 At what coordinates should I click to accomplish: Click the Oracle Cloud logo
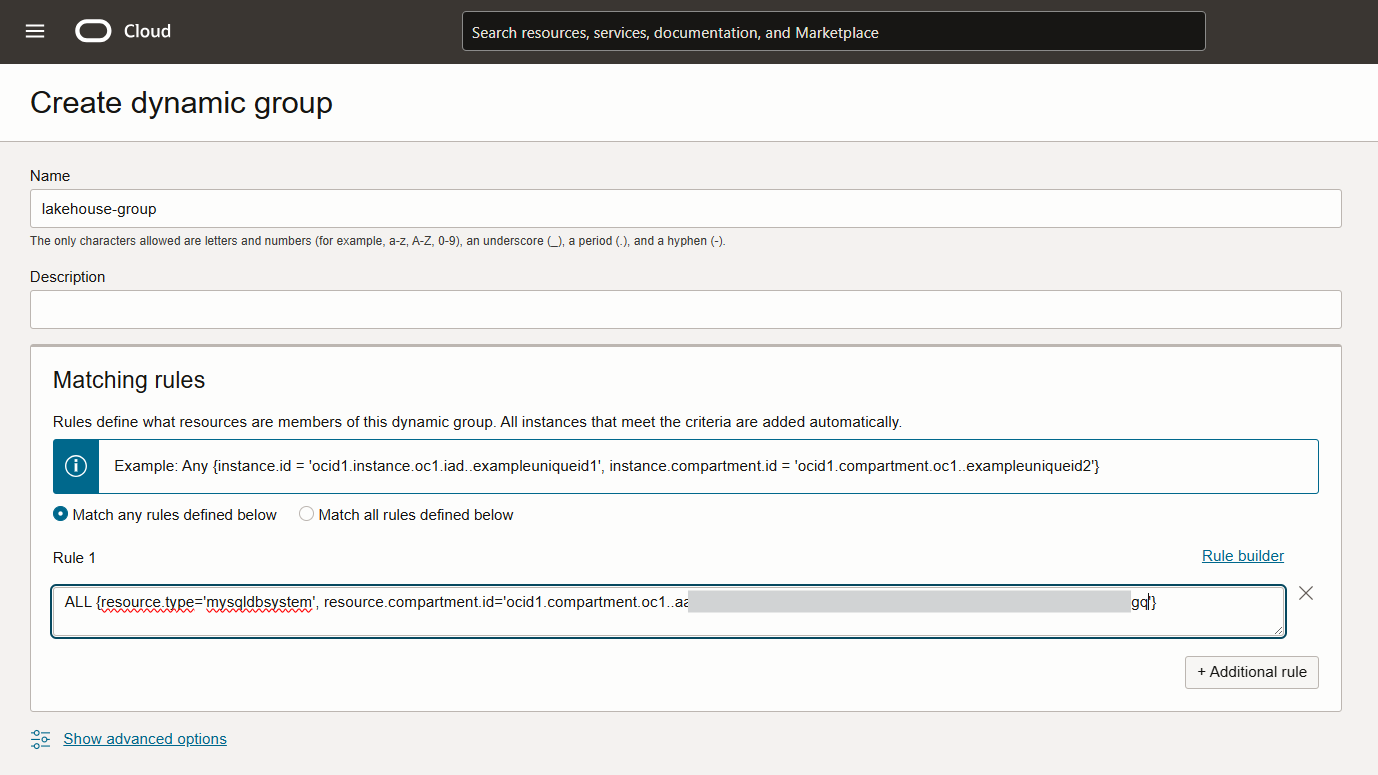[92, 31]
